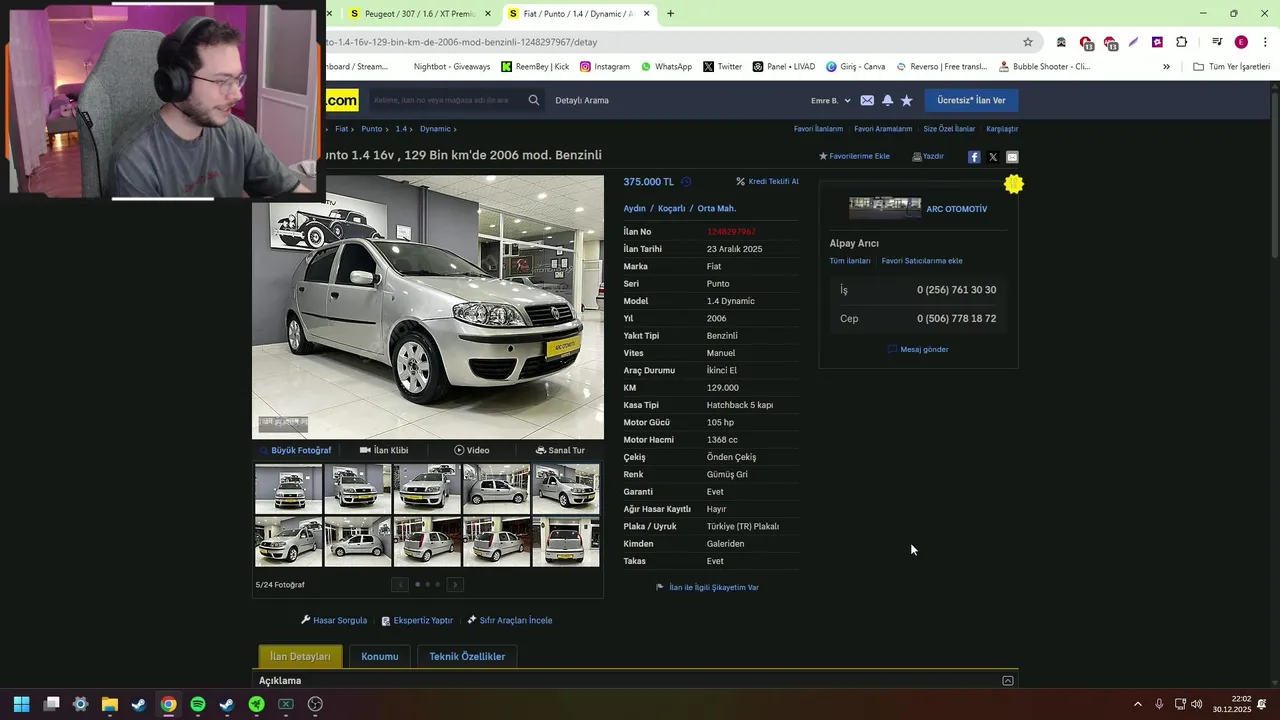Expand the hidden bookmarks chevron

(x=1166, y=67)
